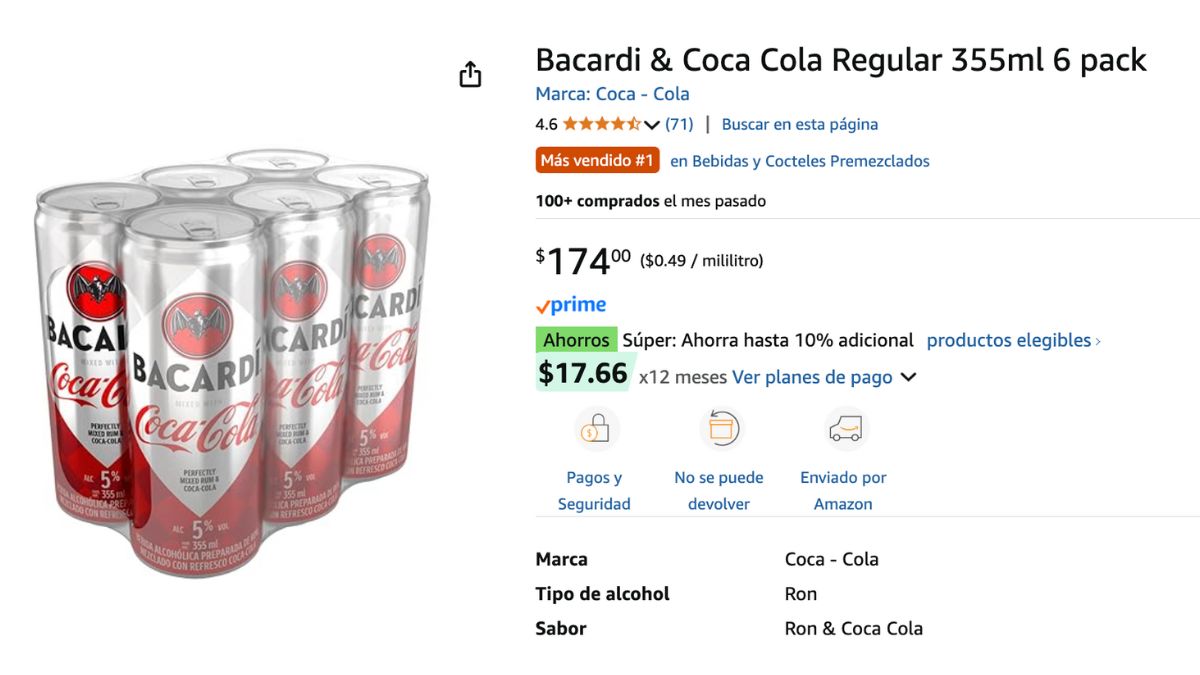Click the Ver planes de pago link
Image resolution: width=1200 pixels, height=675 pixels.
click(x=812, y=377)
